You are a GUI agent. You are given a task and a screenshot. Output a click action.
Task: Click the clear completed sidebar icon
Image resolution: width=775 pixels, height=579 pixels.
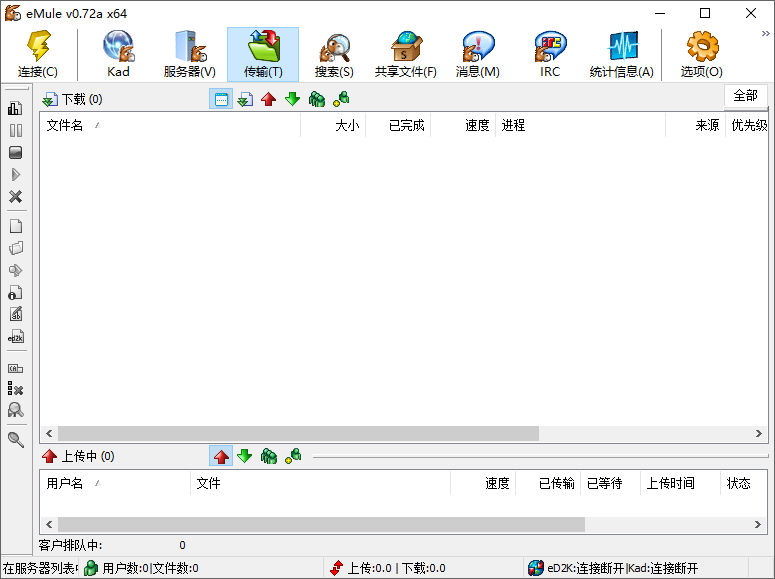pos(15,389)
